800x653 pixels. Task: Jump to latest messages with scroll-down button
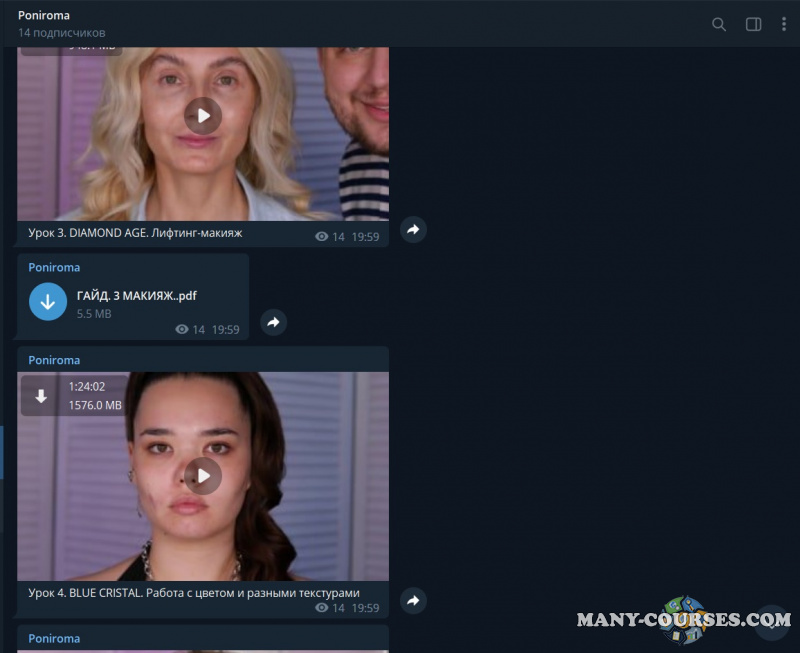tap(771, 621)
